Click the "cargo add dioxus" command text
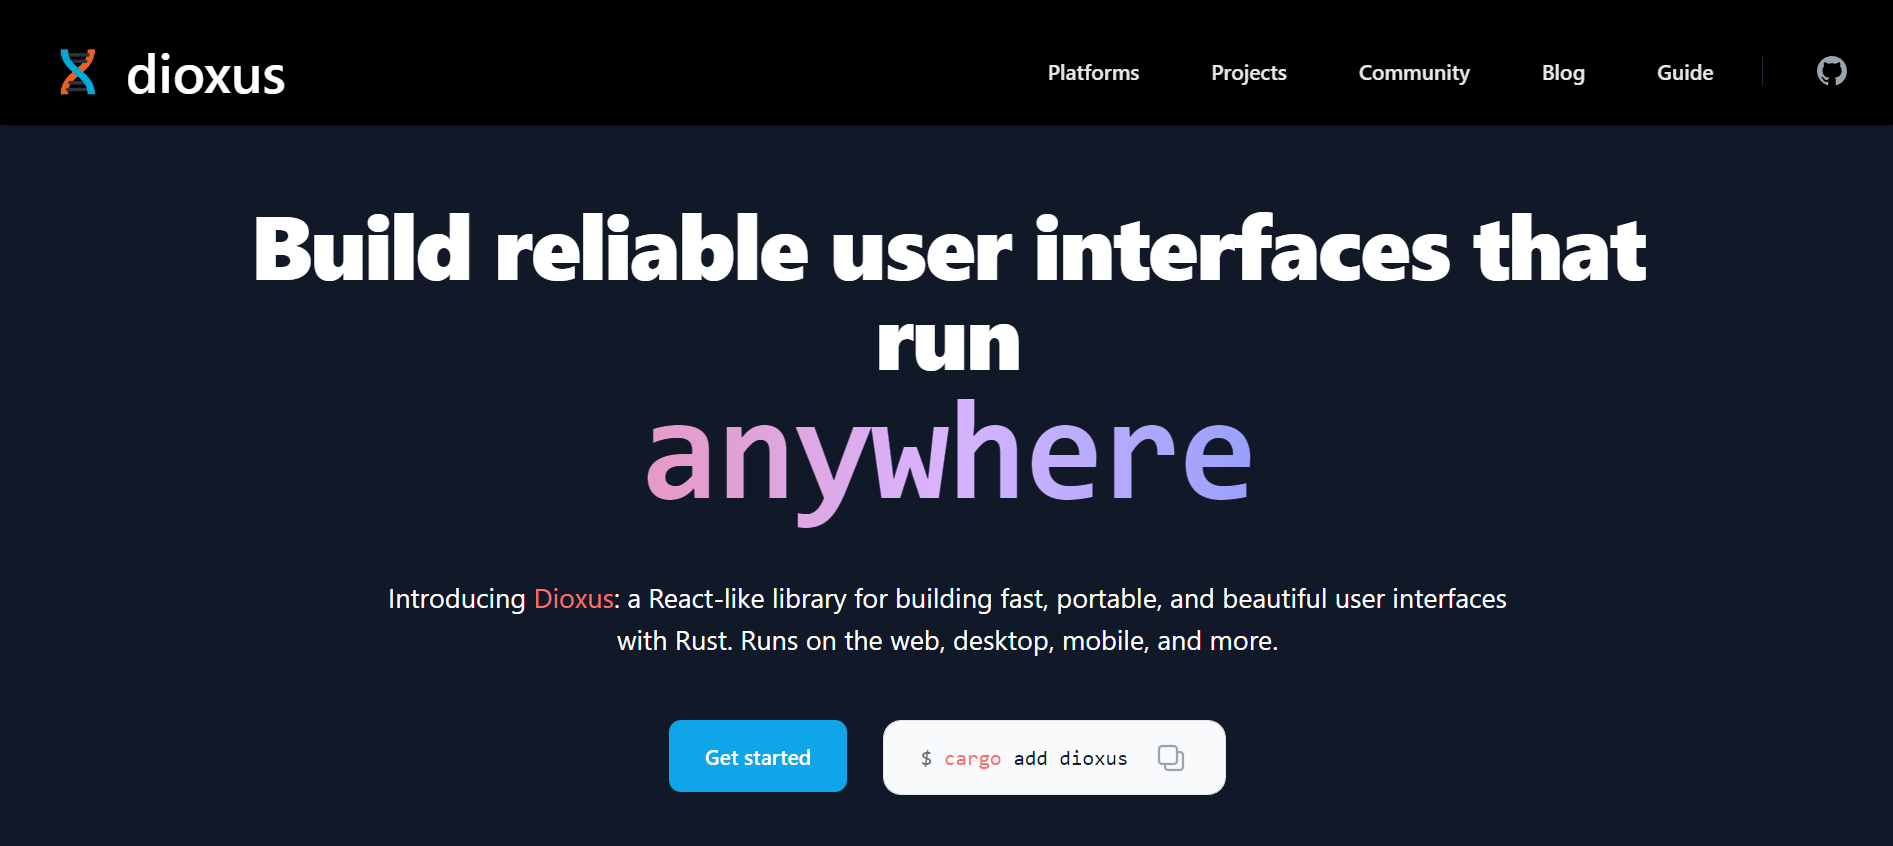The image size is (1893, 846). point(1035,759)
